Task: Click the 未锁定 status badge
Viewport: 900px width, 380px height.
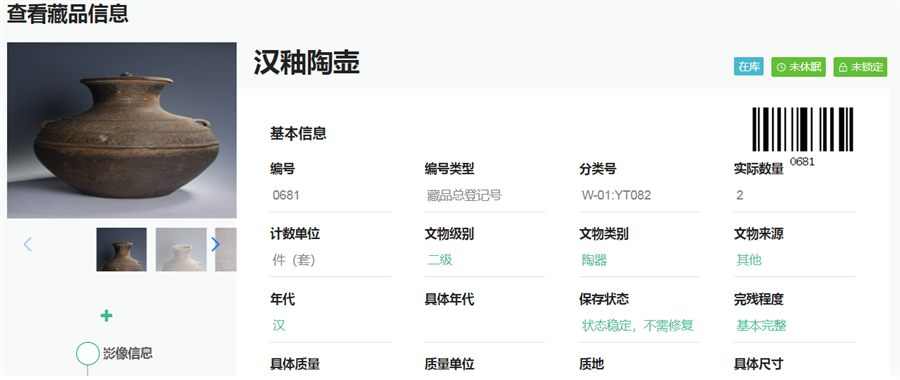Action: pos(860,67)
